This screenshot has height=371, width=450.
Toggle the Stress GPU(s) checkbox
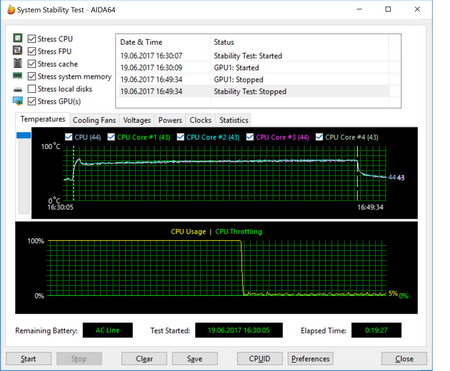32,101
